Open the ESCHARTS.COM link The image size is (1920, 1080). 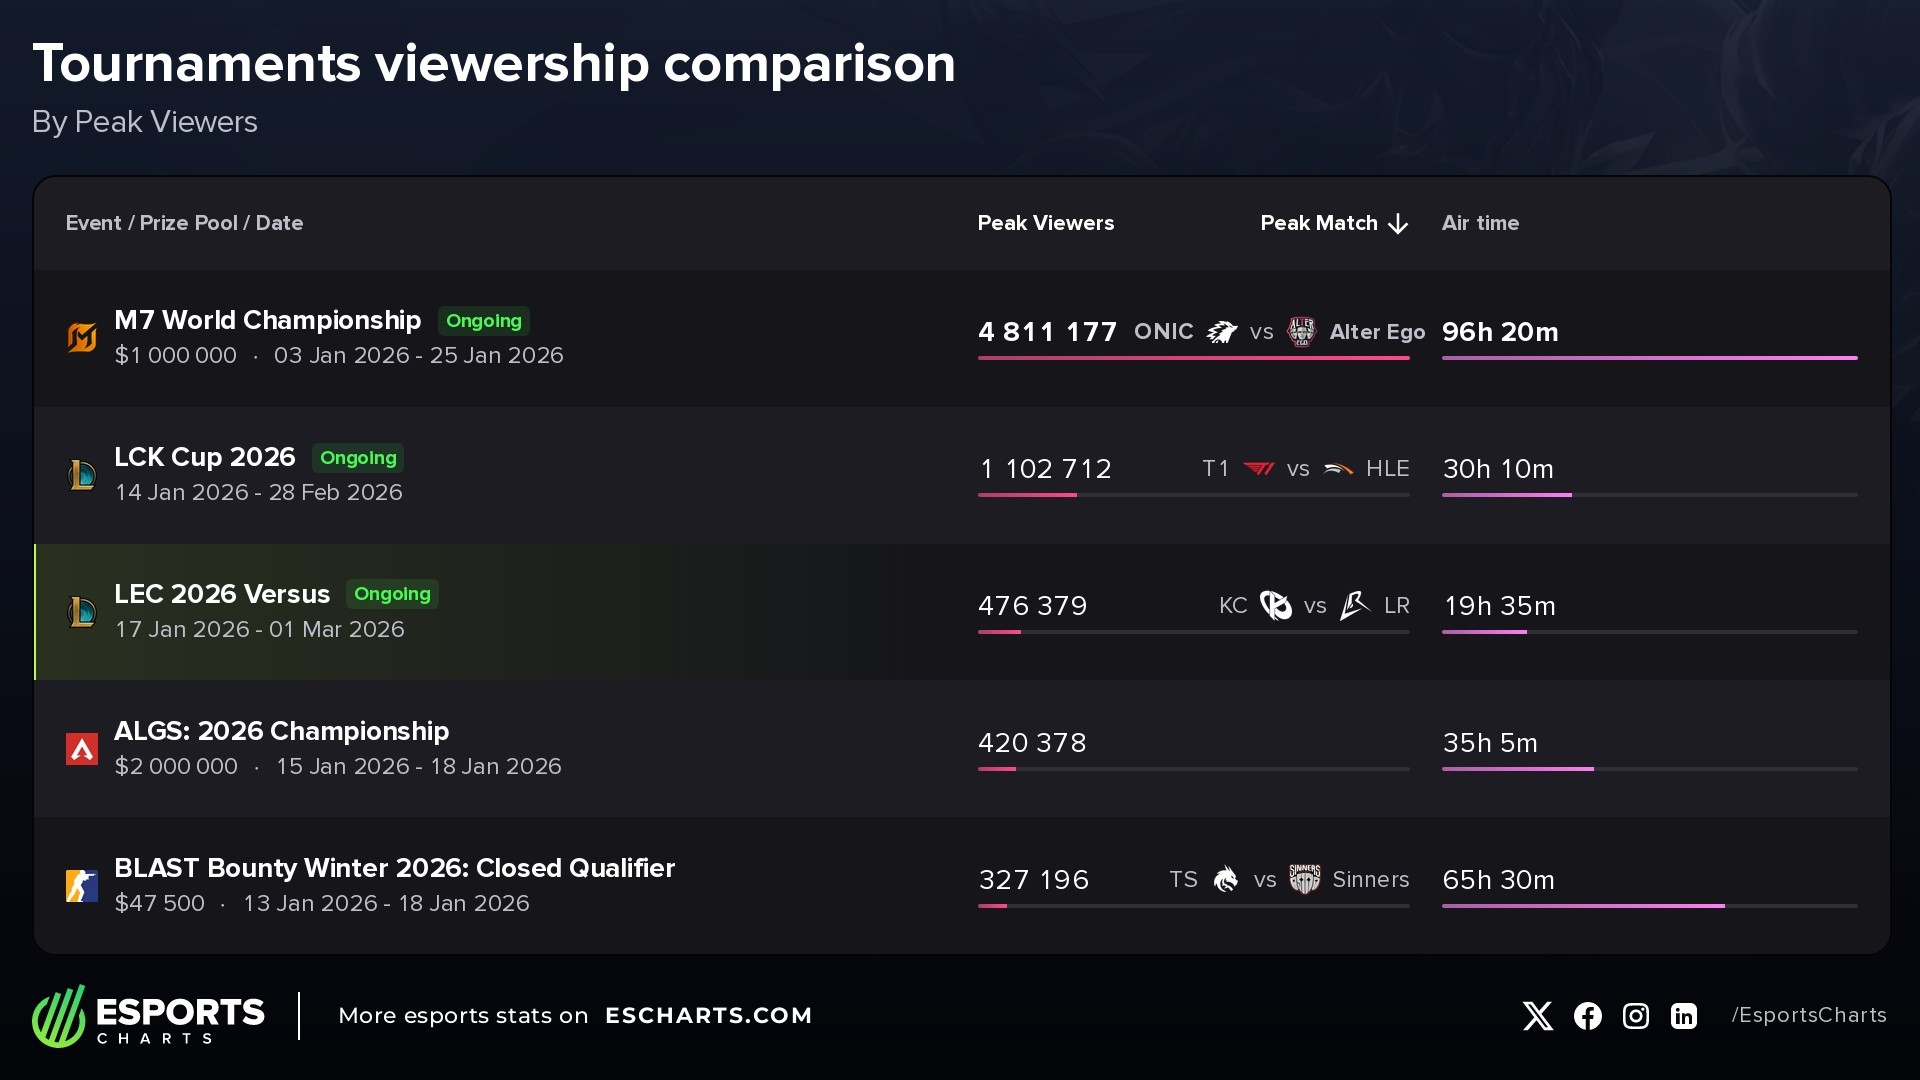click(x=708, y=1016)
